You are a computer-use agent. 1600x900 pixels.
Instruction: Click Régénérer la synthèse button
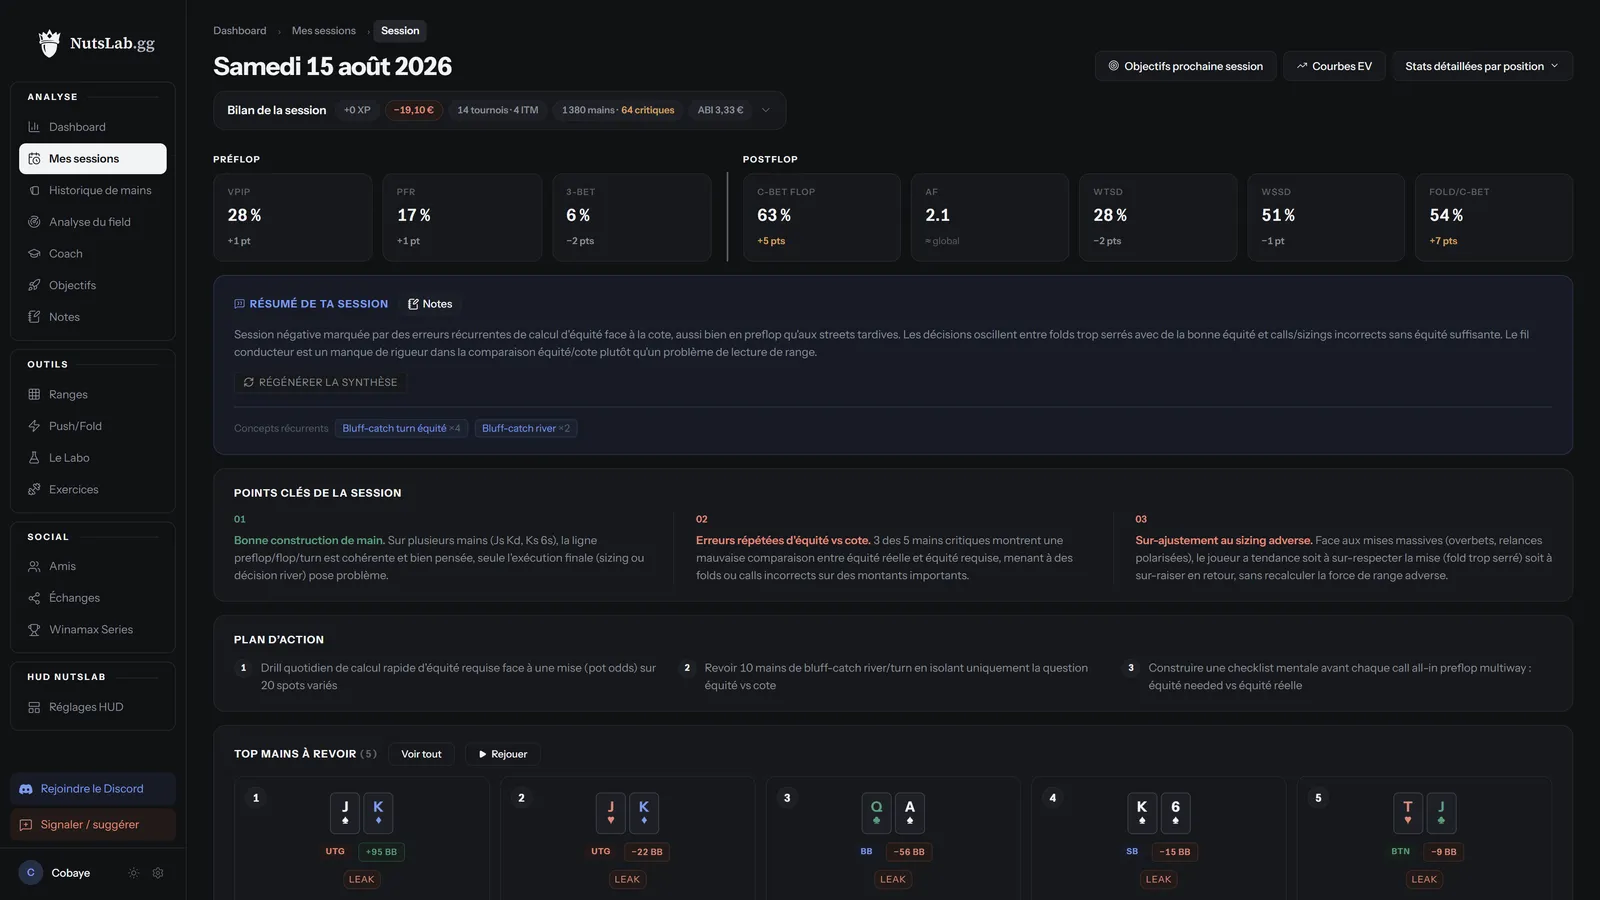pyautogui.click(x=320, y=382)
